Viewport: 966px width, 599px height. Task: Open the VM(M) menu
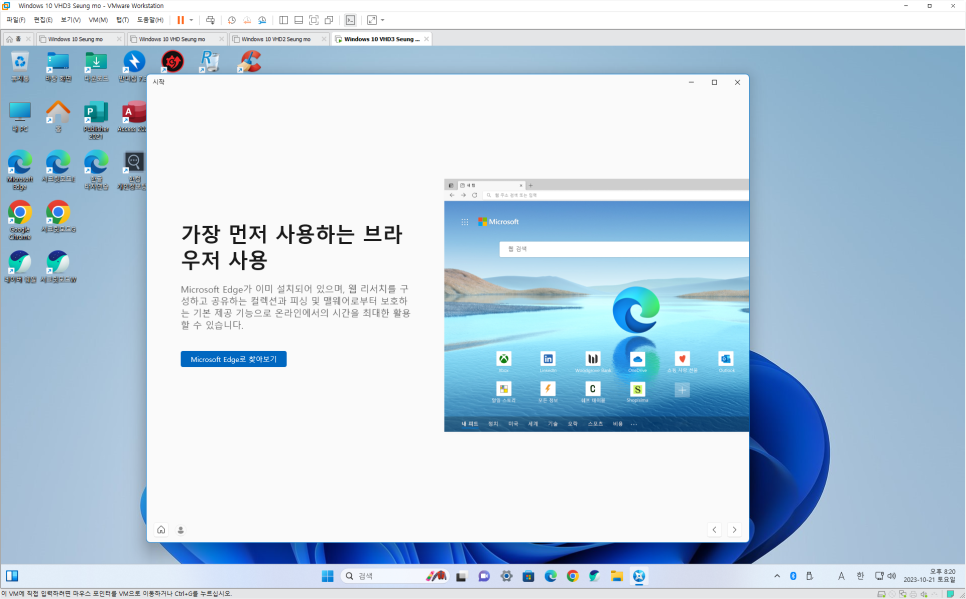pyautogui.click(x=98, y=20)
